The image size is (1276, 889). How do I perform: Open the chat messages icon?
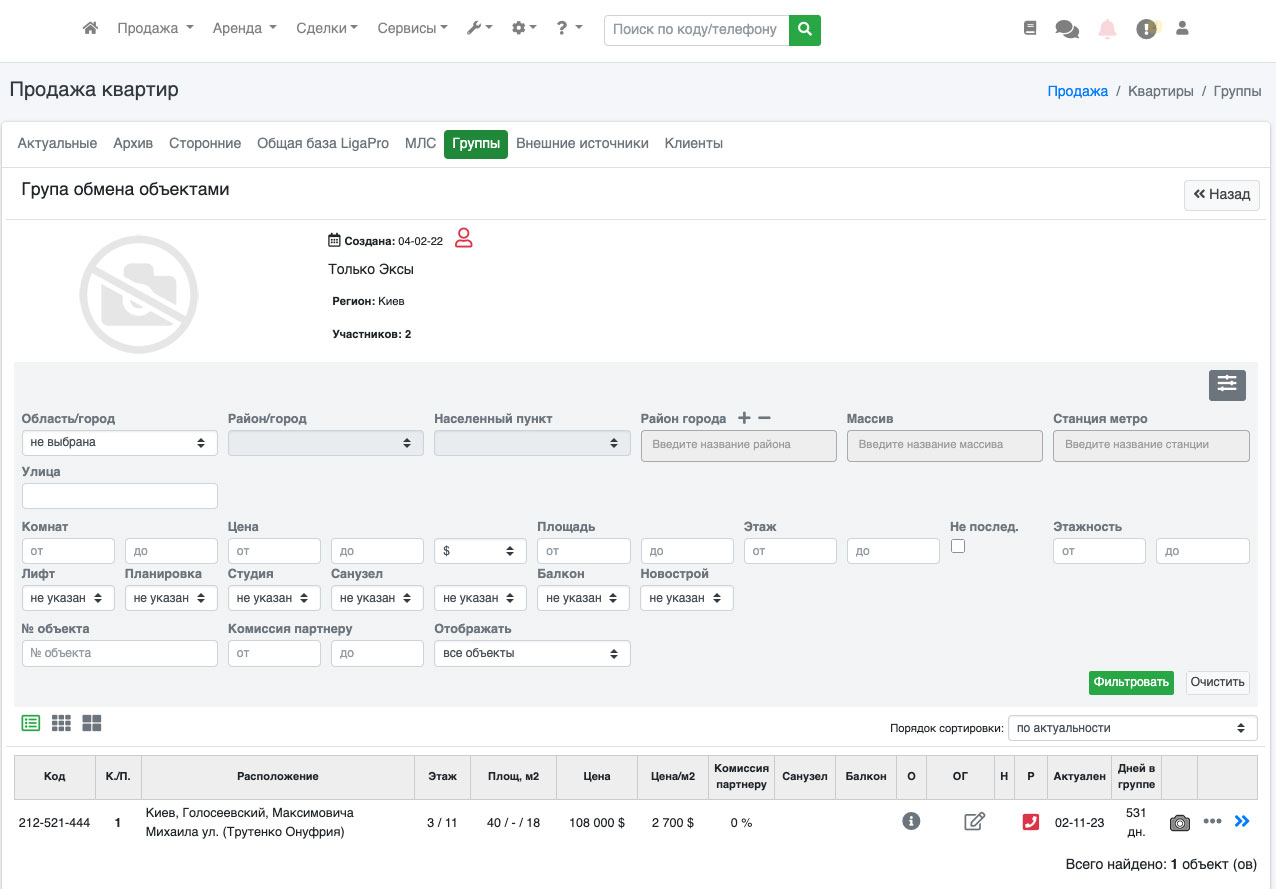pos(1067,30)
